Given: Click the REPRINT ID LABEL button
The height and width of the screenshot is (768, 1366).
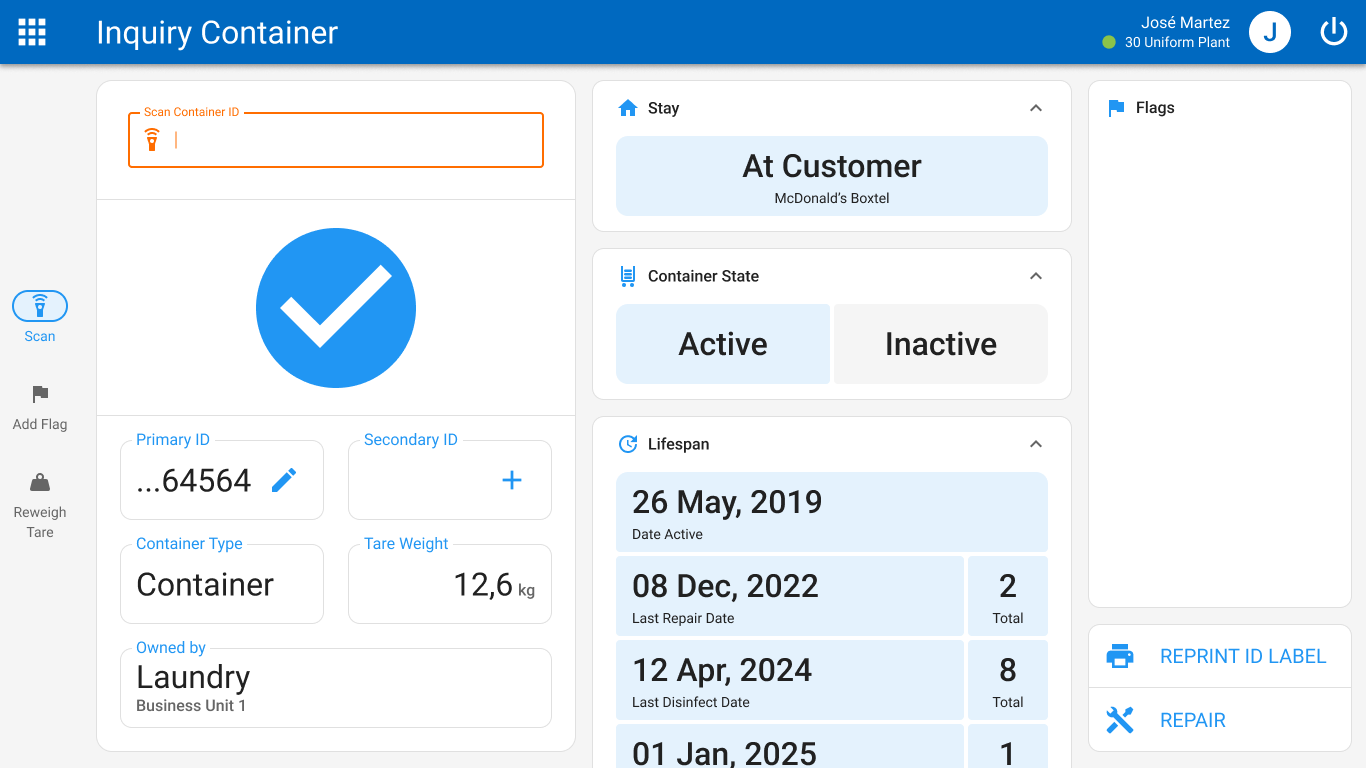Looking at the screenshot, I should point(1220,656).
